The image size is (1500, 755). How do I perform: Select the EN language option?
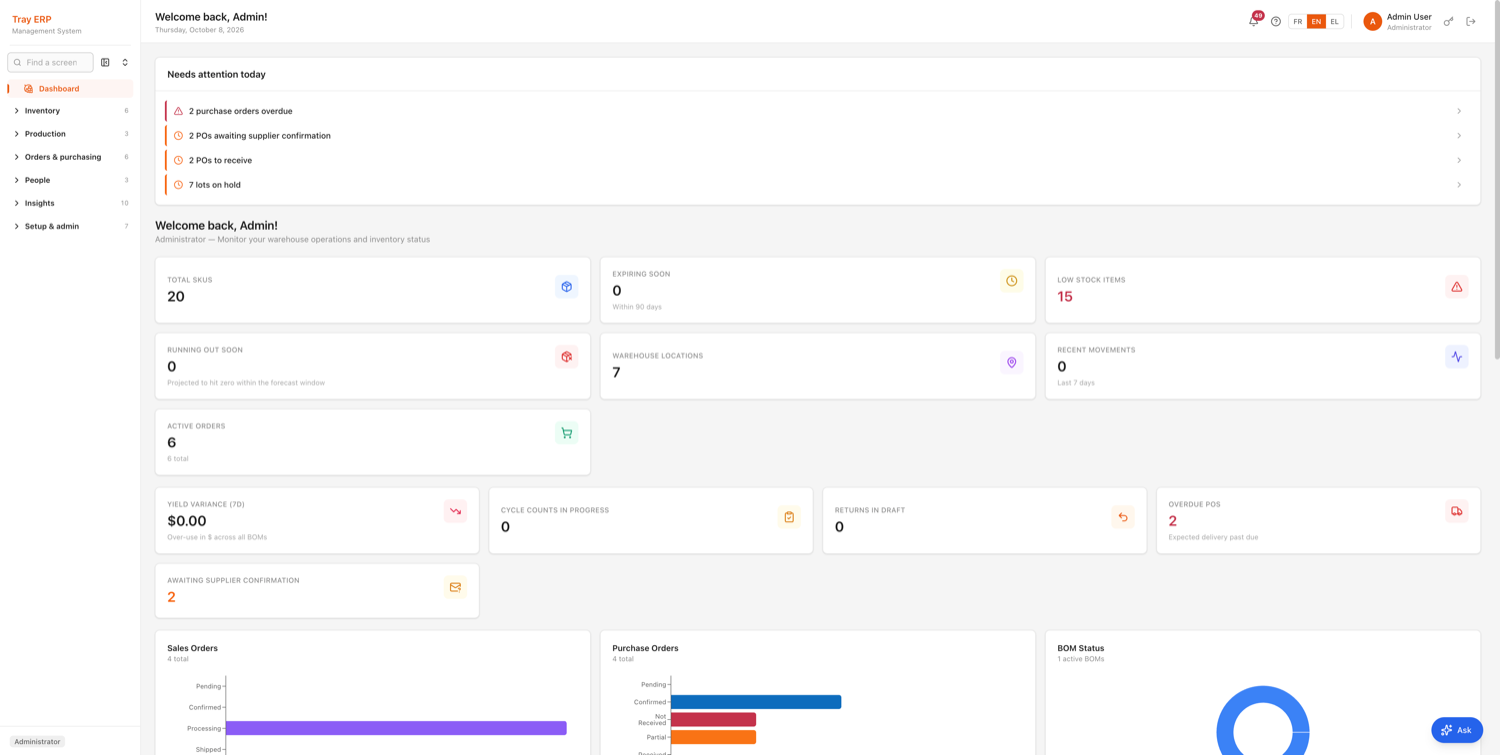(1316, 21)
